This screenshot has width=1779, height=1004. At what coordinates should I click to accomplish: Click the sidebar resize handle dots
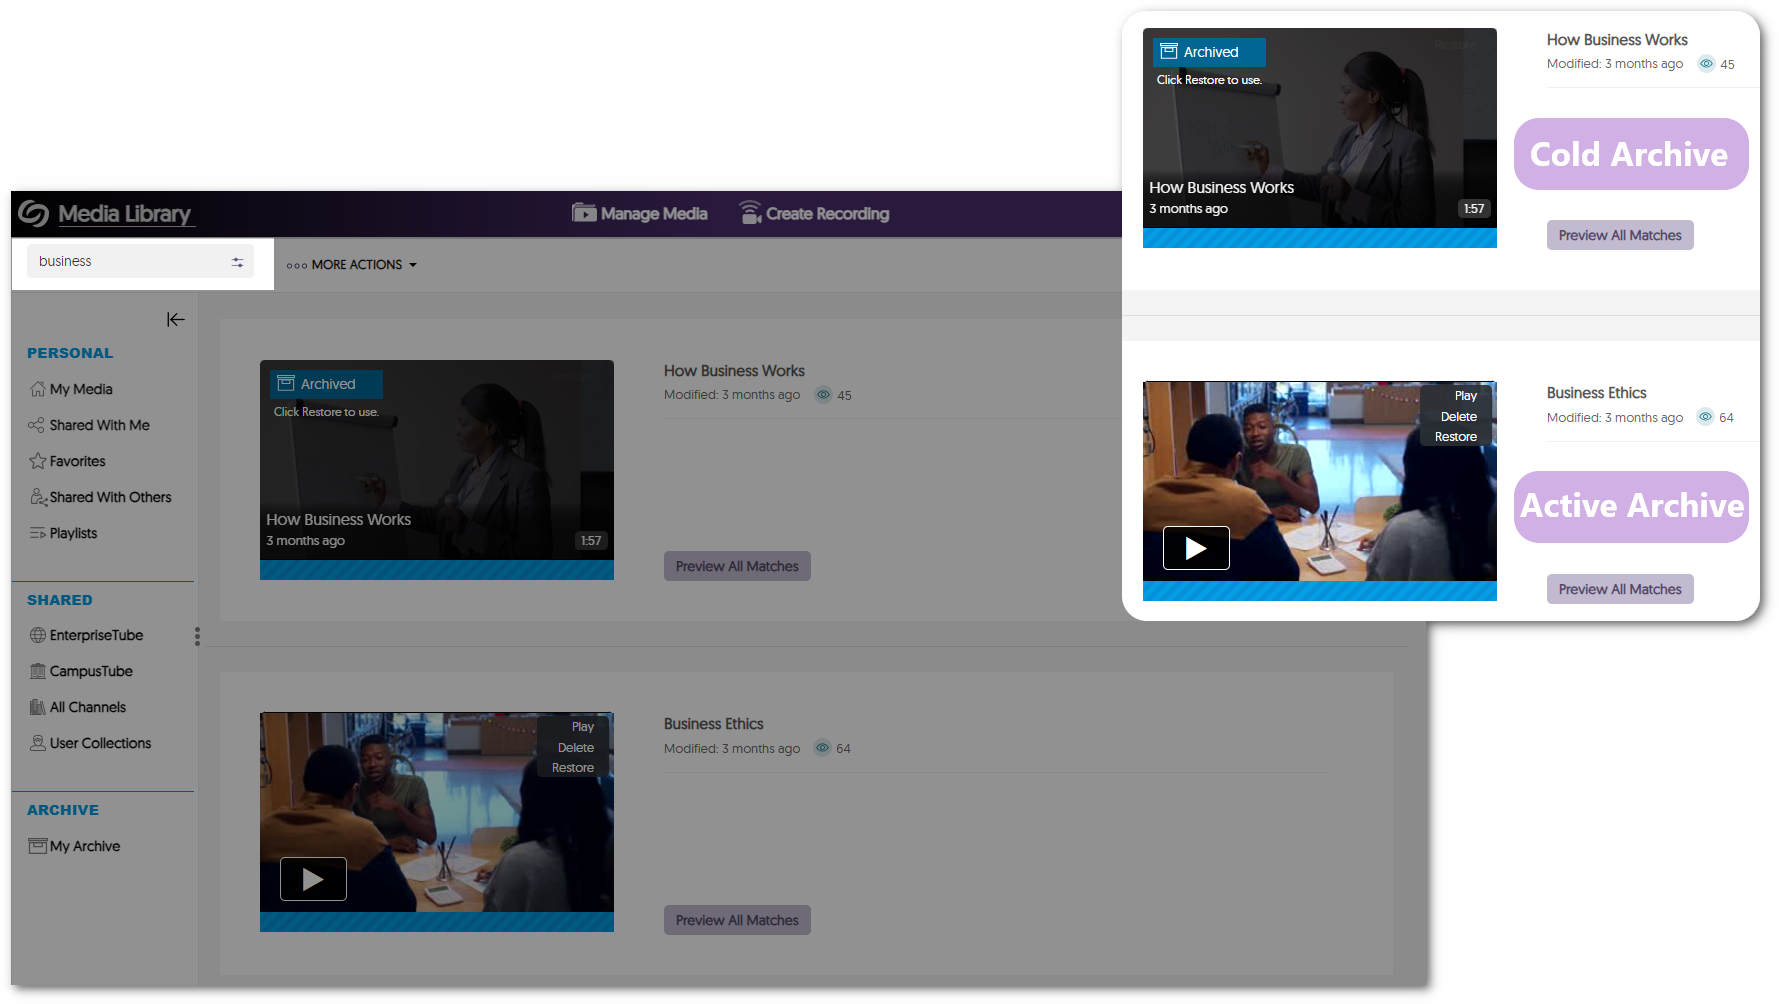pos(197,636)
